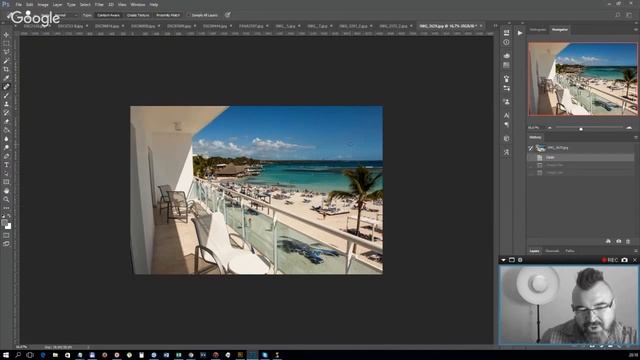Image resolution: width=640 pixels, height=360 pixels.
Task: Adjust the Navigator zoom slider handle
Action: click(x=581, y=129)
